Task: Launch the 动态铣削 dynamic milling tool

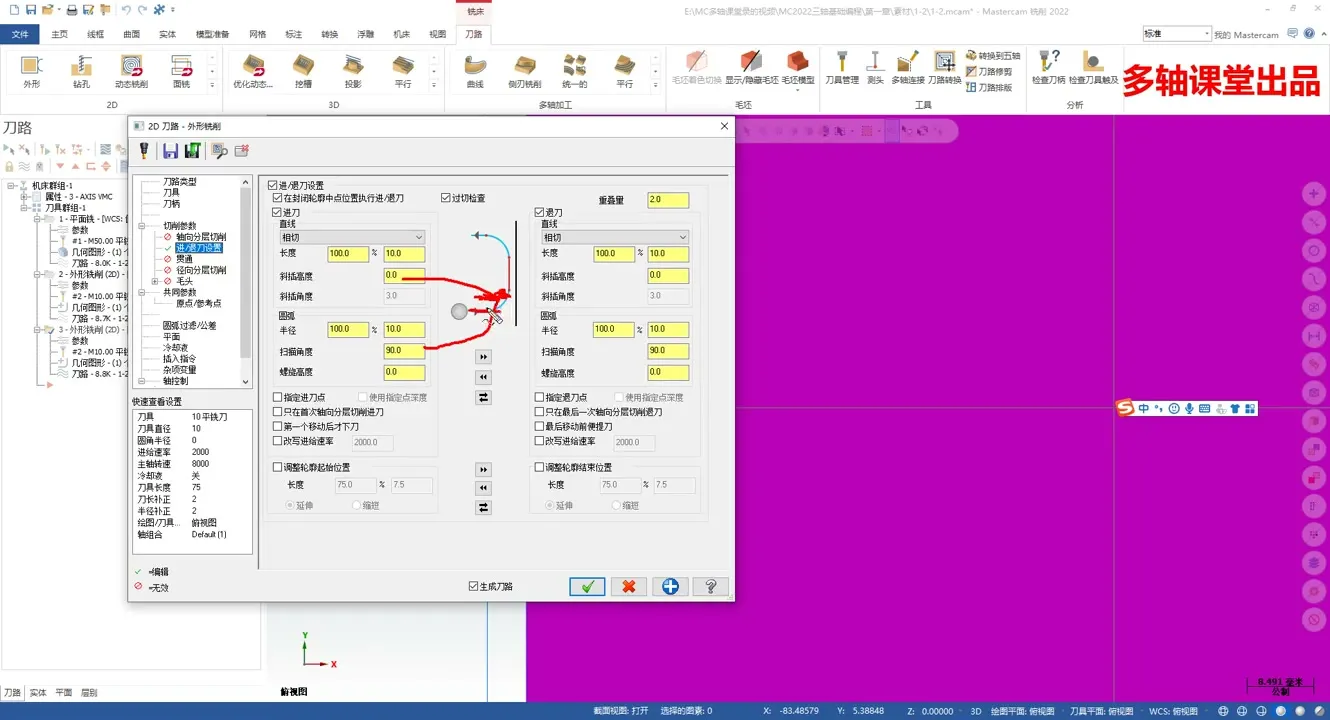Action: click(129, 65)
